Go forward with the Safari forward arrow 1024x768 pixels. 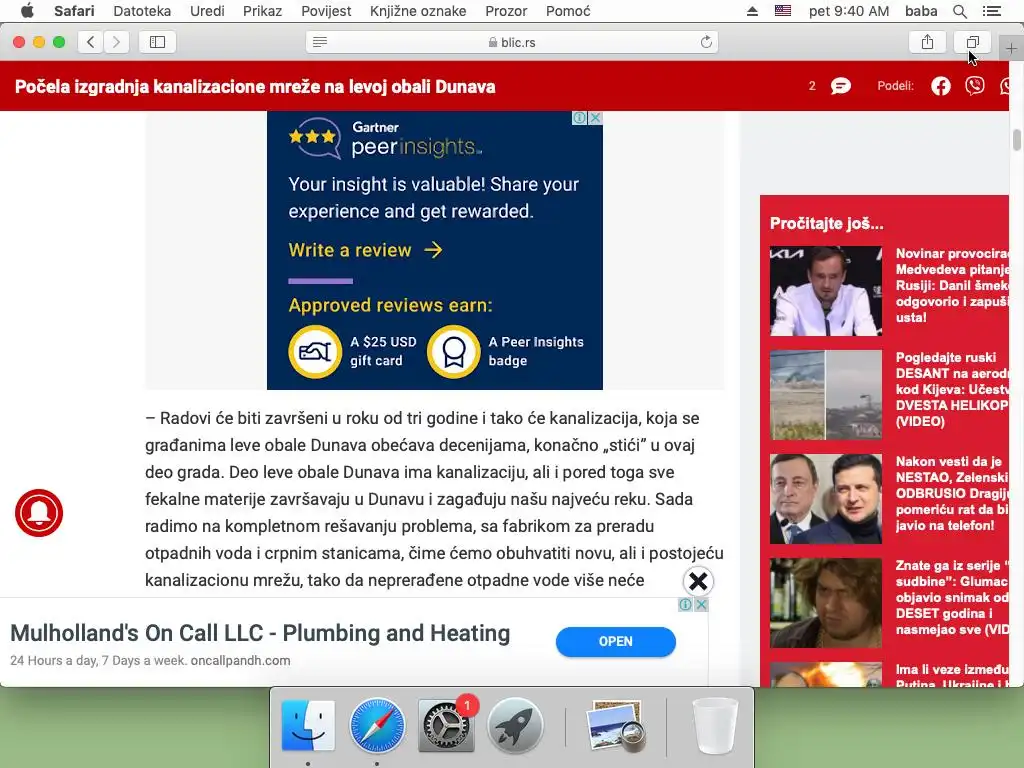pyautogui.click(x=116, y=42)
